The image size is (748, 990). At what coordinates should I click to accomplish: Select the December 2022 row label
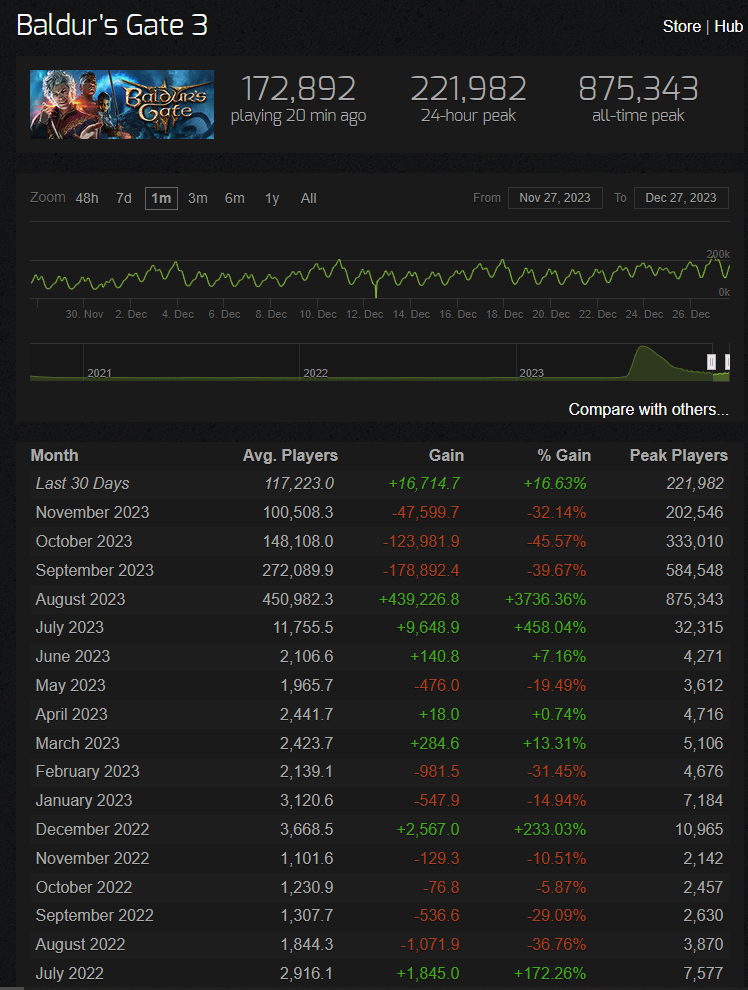pos(92,830)
